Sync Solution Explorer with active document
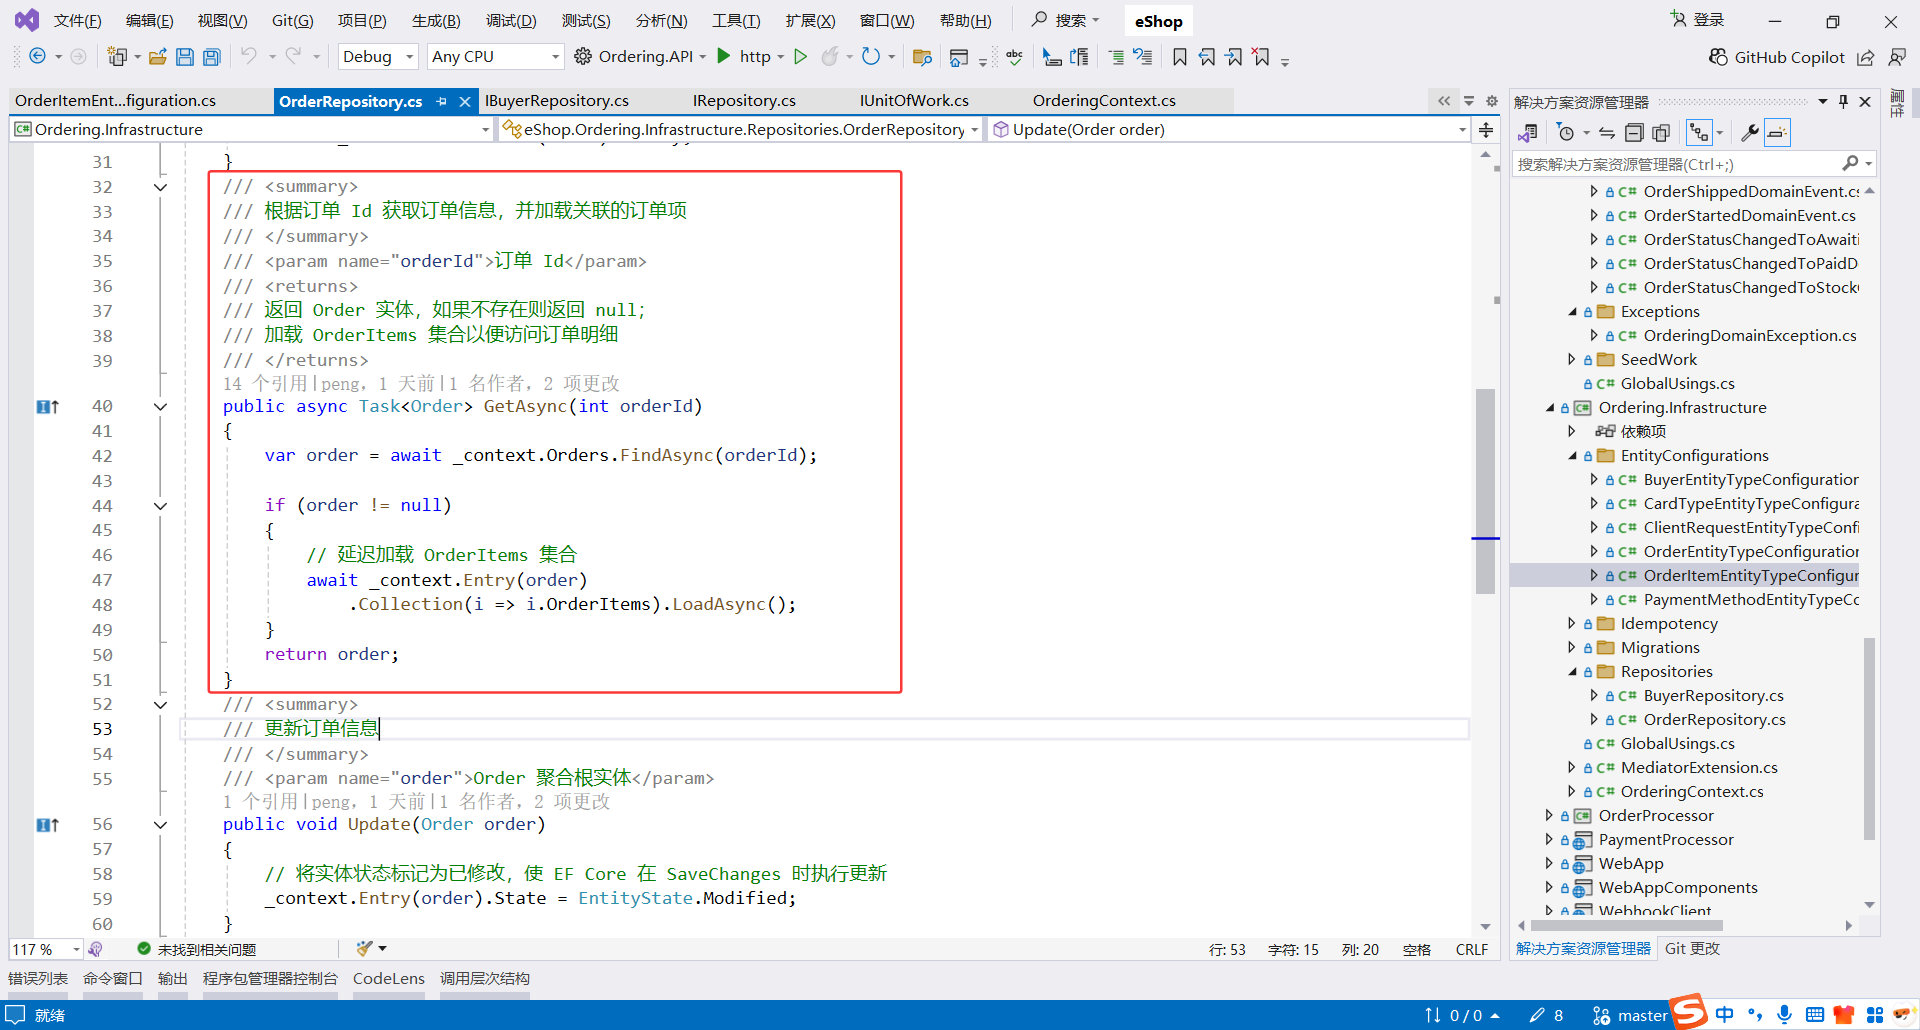This screenshot has height=1030, width=1920. tap(1606, 132)
